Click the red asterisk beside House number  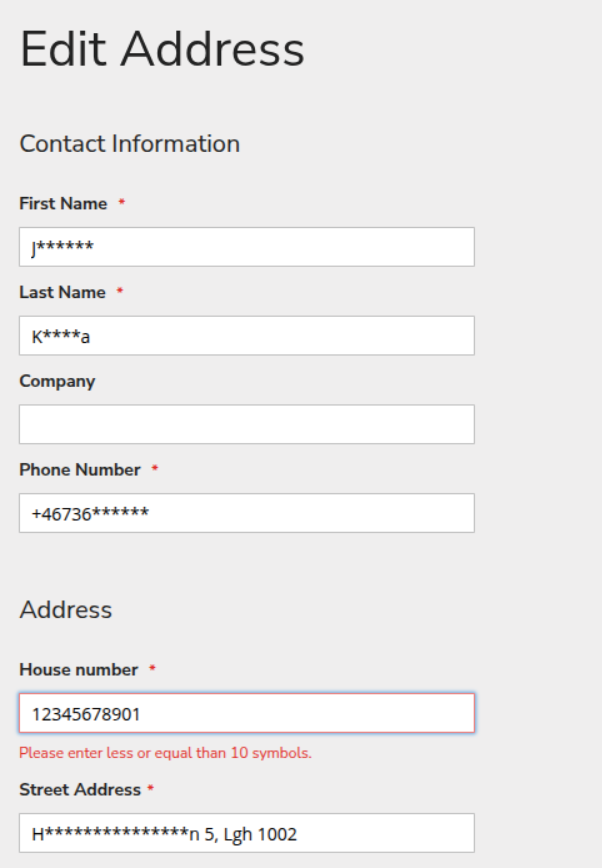(x=152, y=670)
